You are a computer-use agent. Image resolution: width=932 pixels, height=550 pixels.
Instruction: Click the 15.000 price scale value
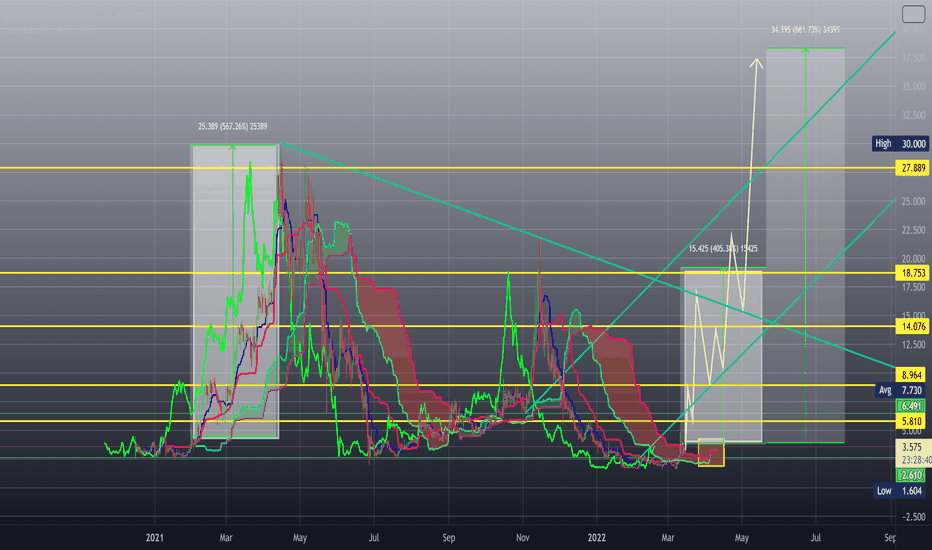(914, 316)
